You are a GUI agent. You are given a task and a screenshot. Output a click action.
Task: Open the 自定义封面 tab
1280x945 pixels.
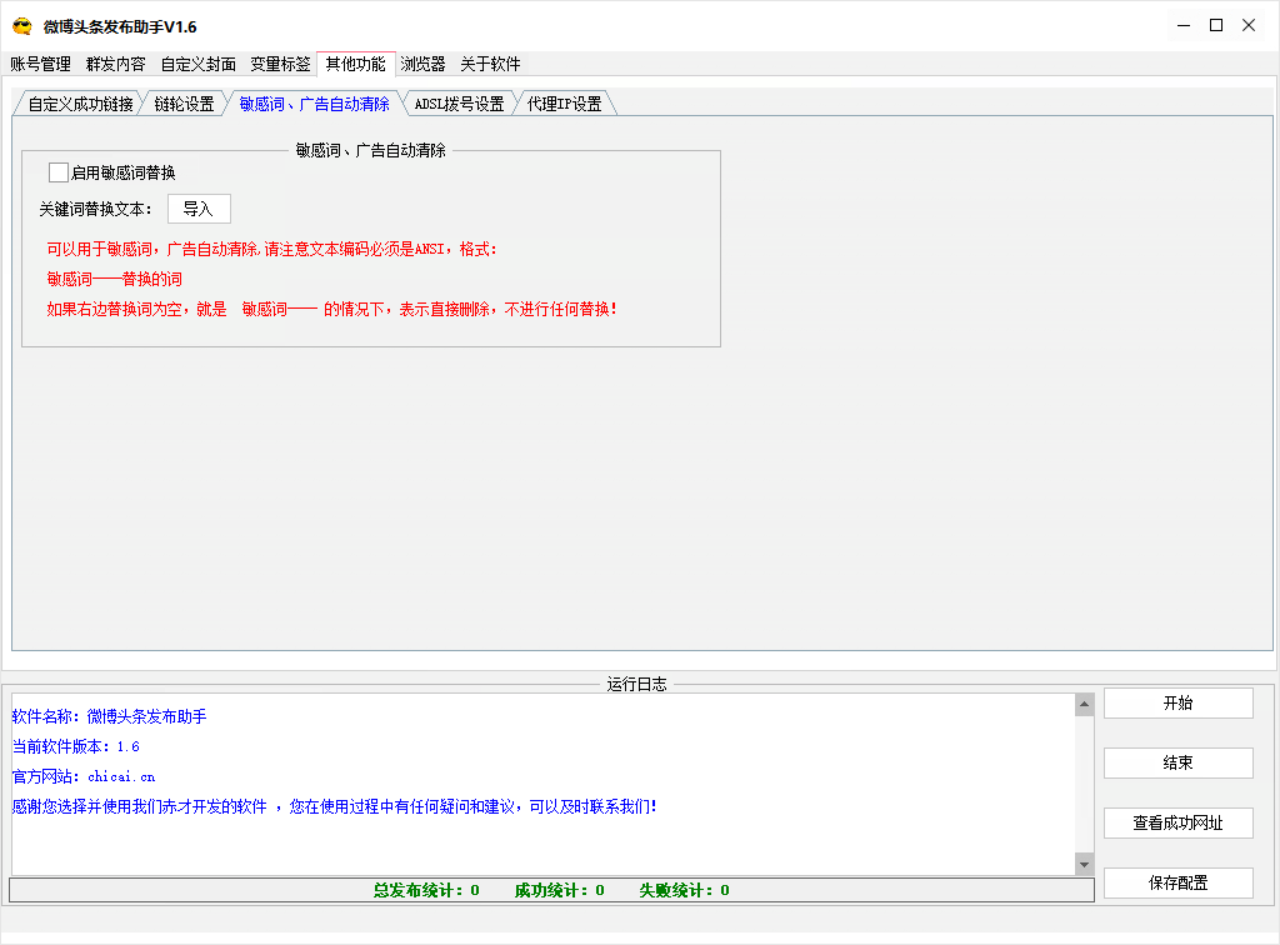[198, 64]
